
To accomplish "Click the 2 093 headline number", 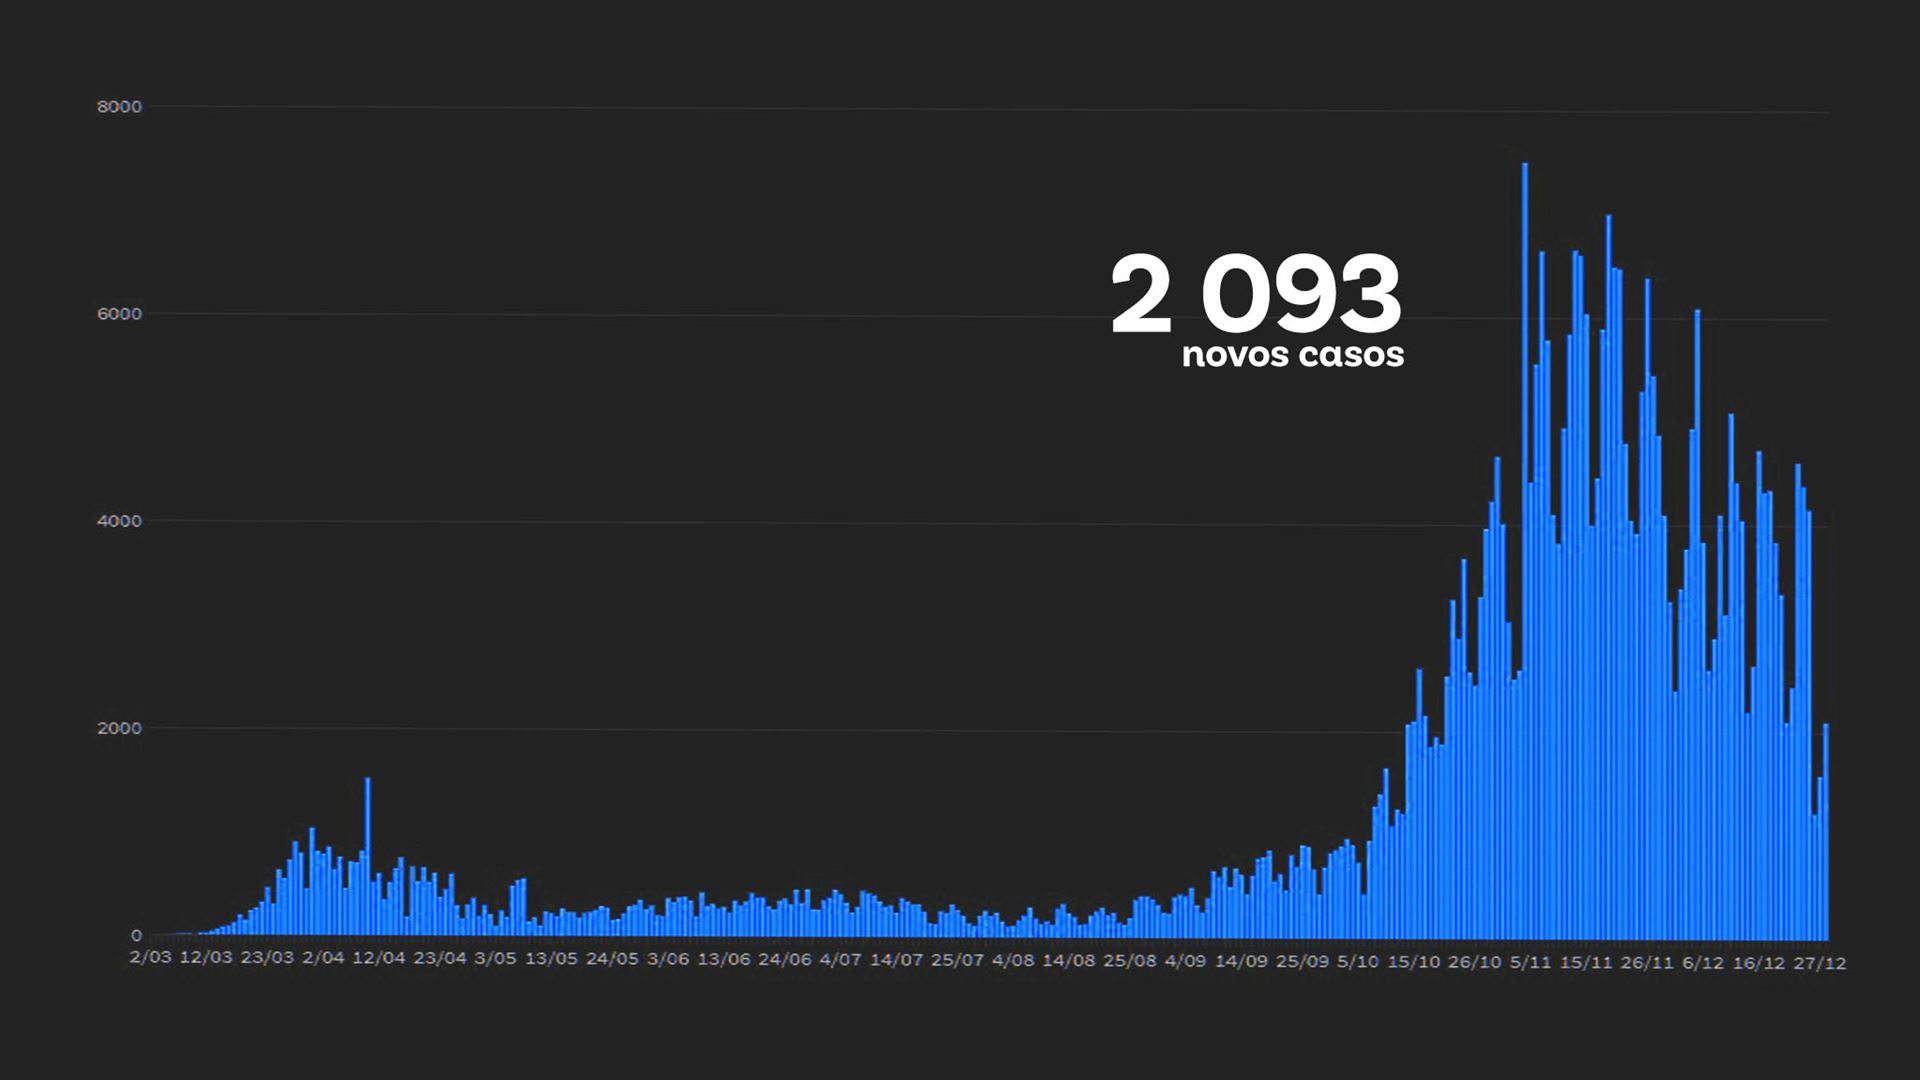I will [1256, 295].
